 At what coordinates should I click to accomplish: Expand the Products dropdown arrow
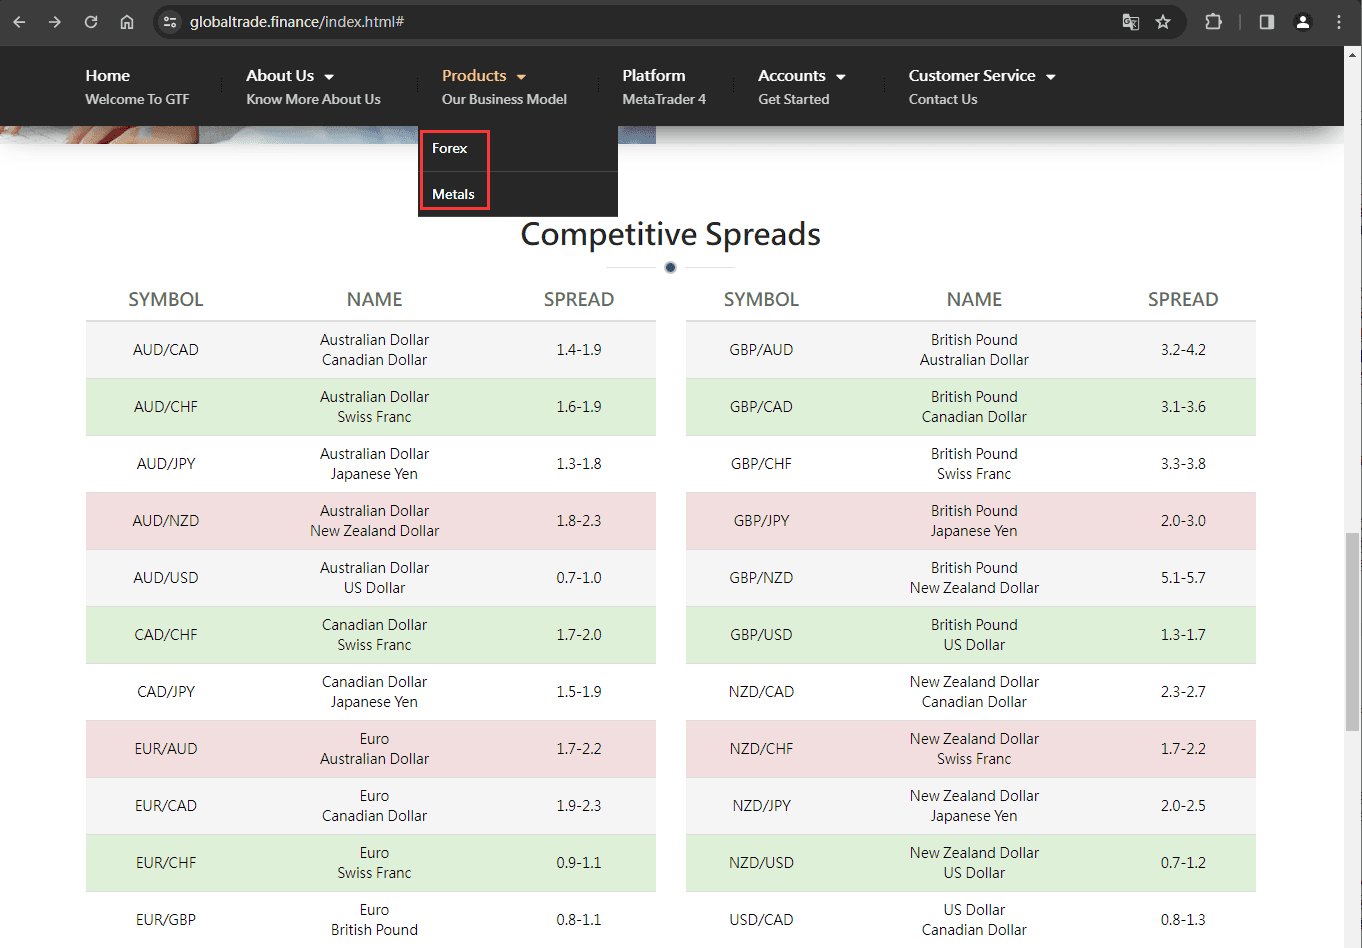click(521, 77)
